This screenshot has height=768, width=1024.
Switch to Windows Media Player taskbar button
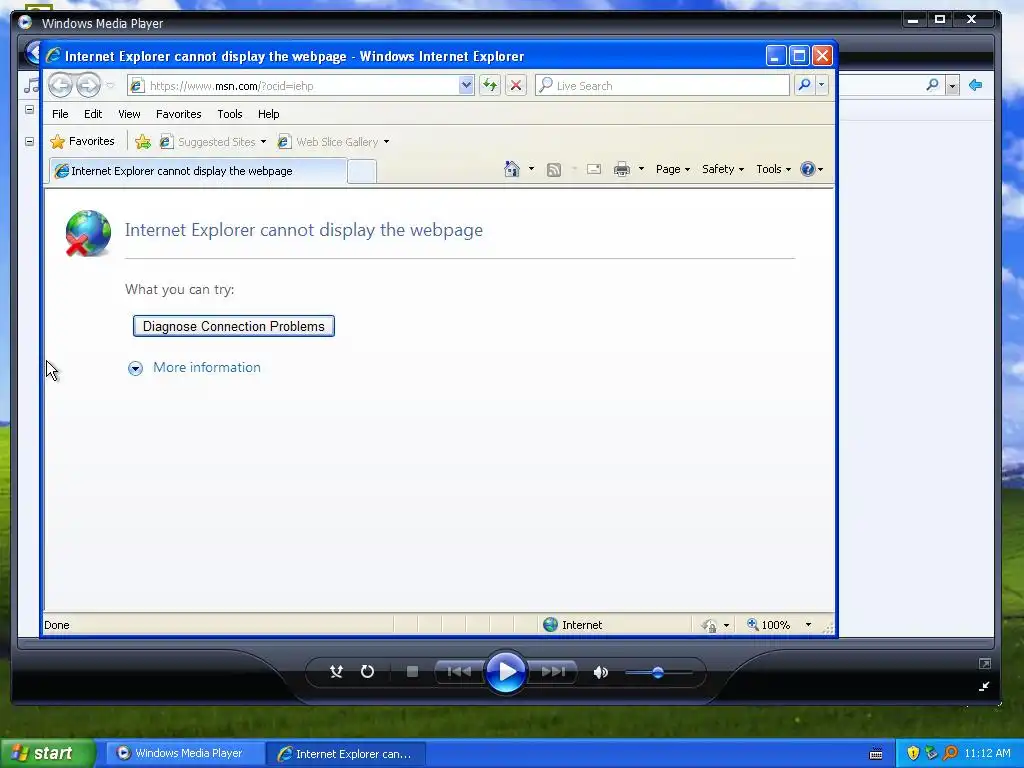pyautogui.click(x=184, y=753)
